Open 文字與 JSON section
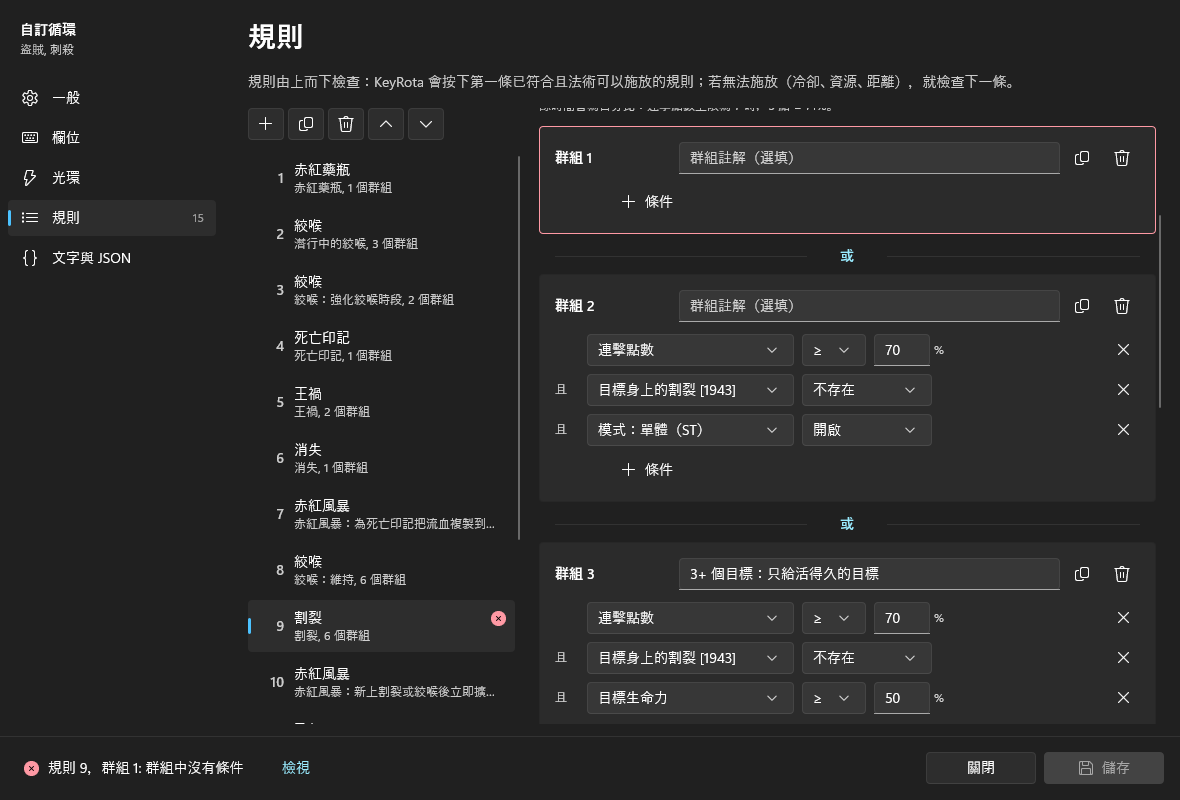This screenshot has height=800, width=1180. pyautogui.click(x=111, y=258)
